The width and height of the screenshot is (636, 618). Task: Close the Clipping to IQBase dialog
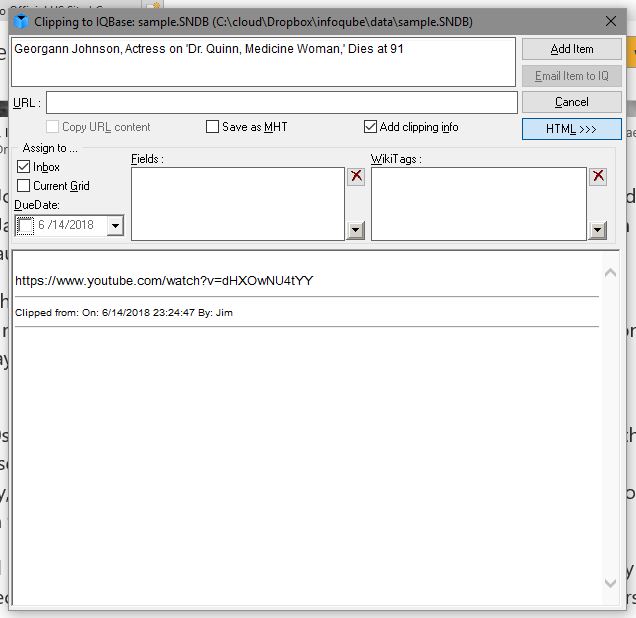tap(610, 21)
